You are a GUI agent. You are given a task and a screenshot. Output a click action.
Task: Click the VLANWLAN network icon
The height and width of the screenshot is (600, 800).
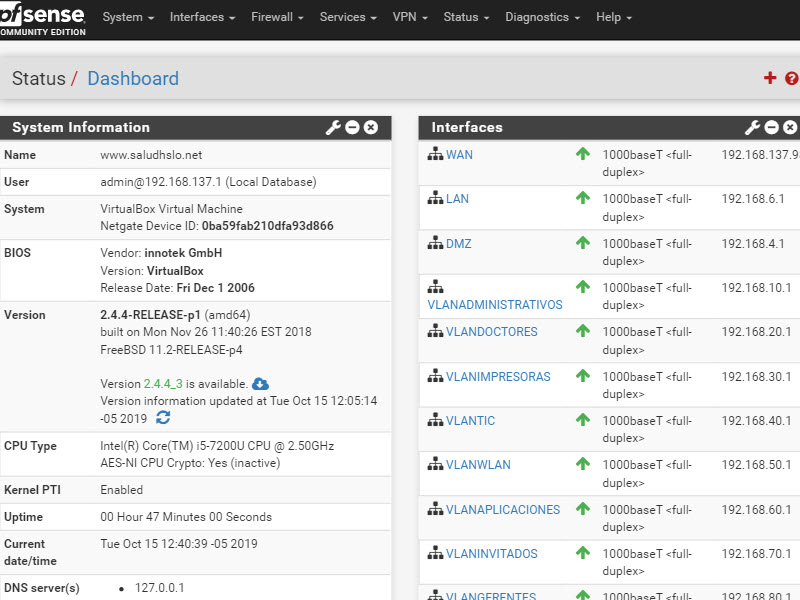pos(435,463)
